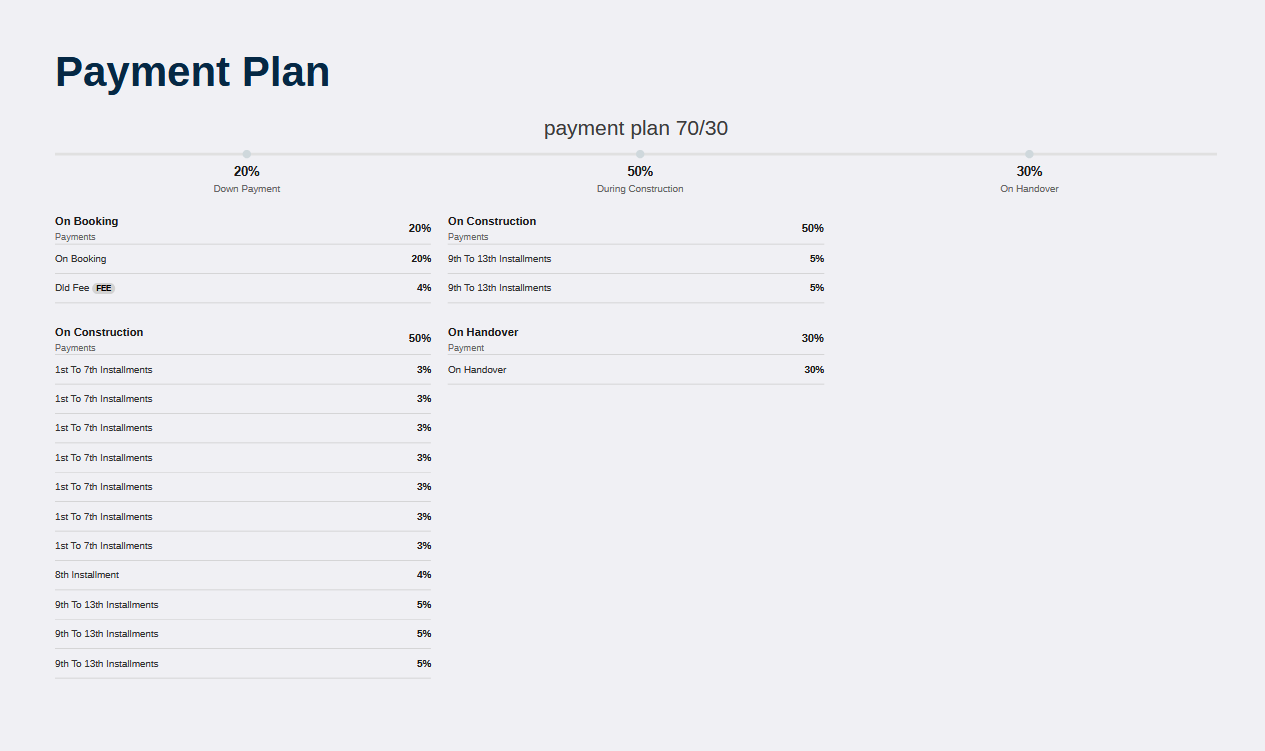Click the On Handover label under 30%
Viewport: 1265px width, 751px height.
(x=1029, y=189)
